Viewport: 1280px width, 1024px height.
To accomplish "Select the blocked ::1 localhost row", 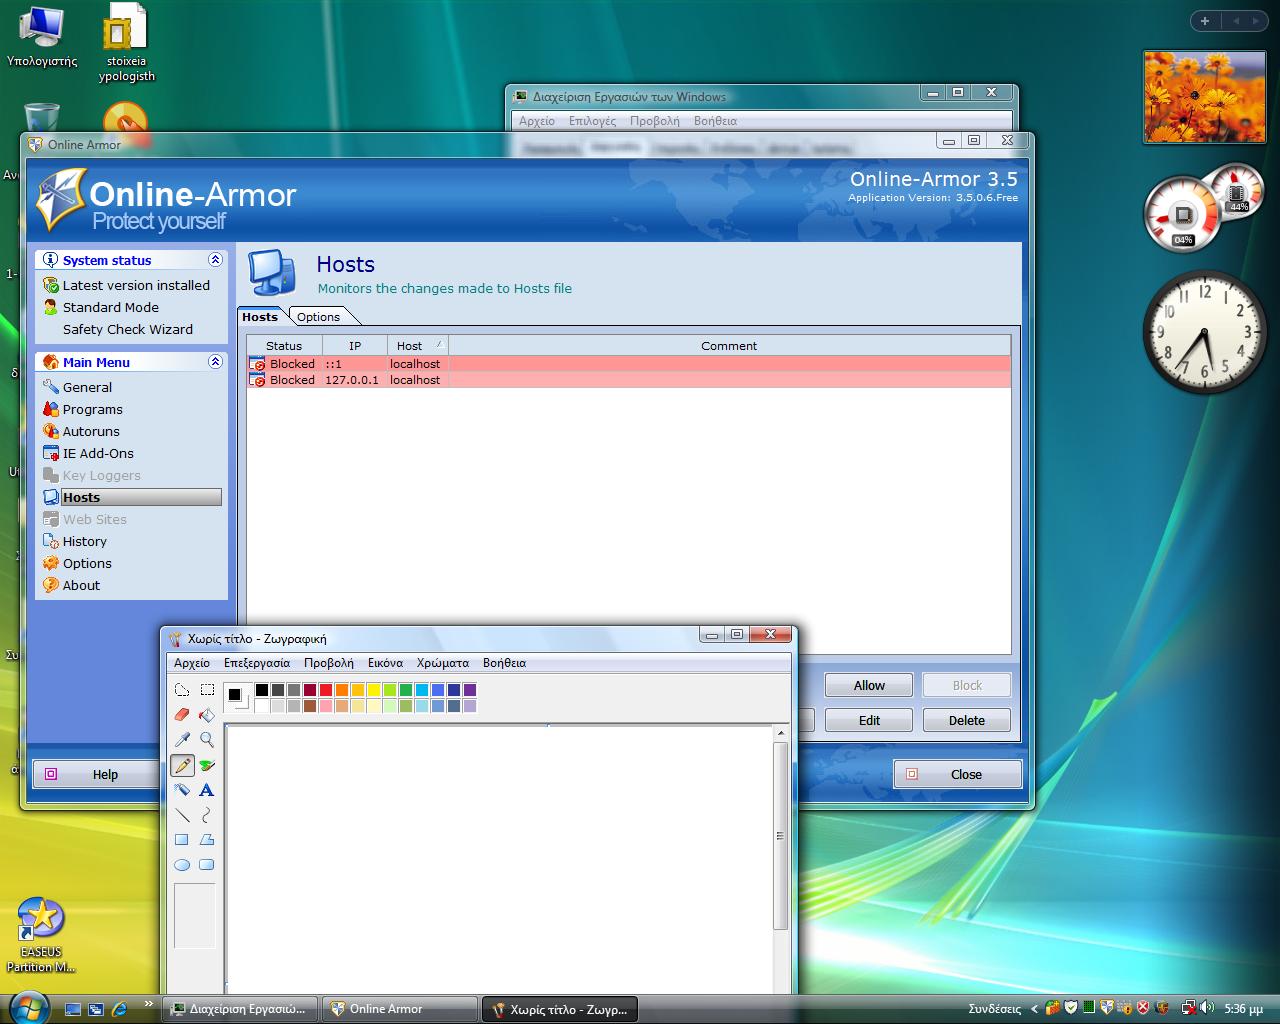I will (629, 364).
